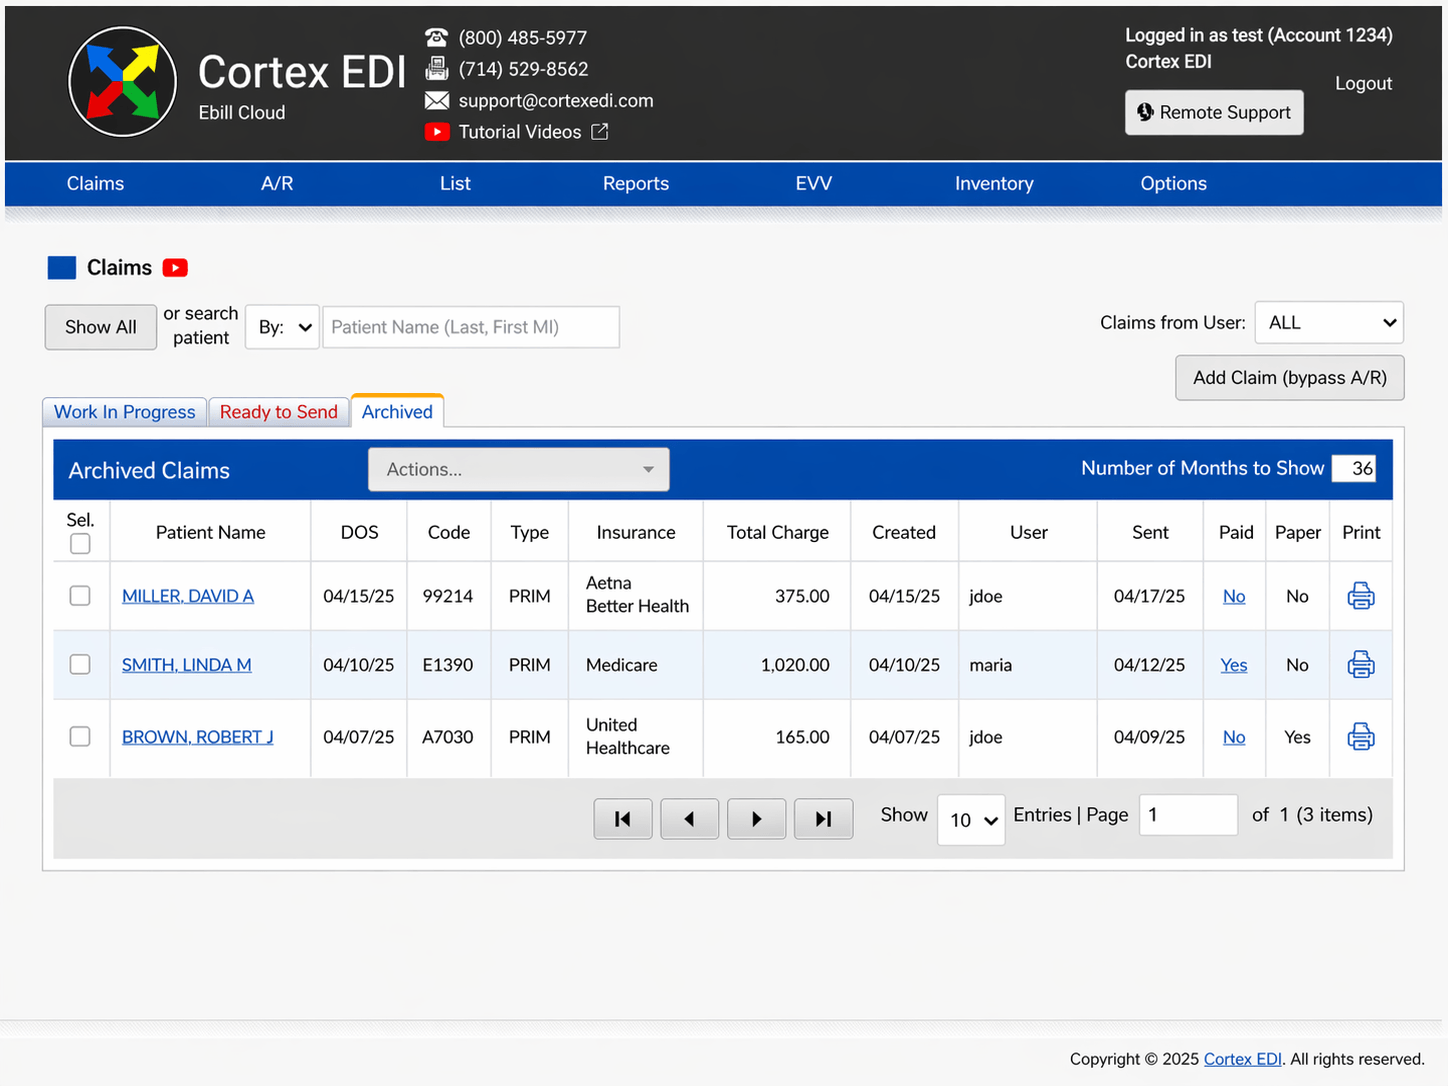Go to the next page of results
1448x1086 pixels.
point(757,819)
